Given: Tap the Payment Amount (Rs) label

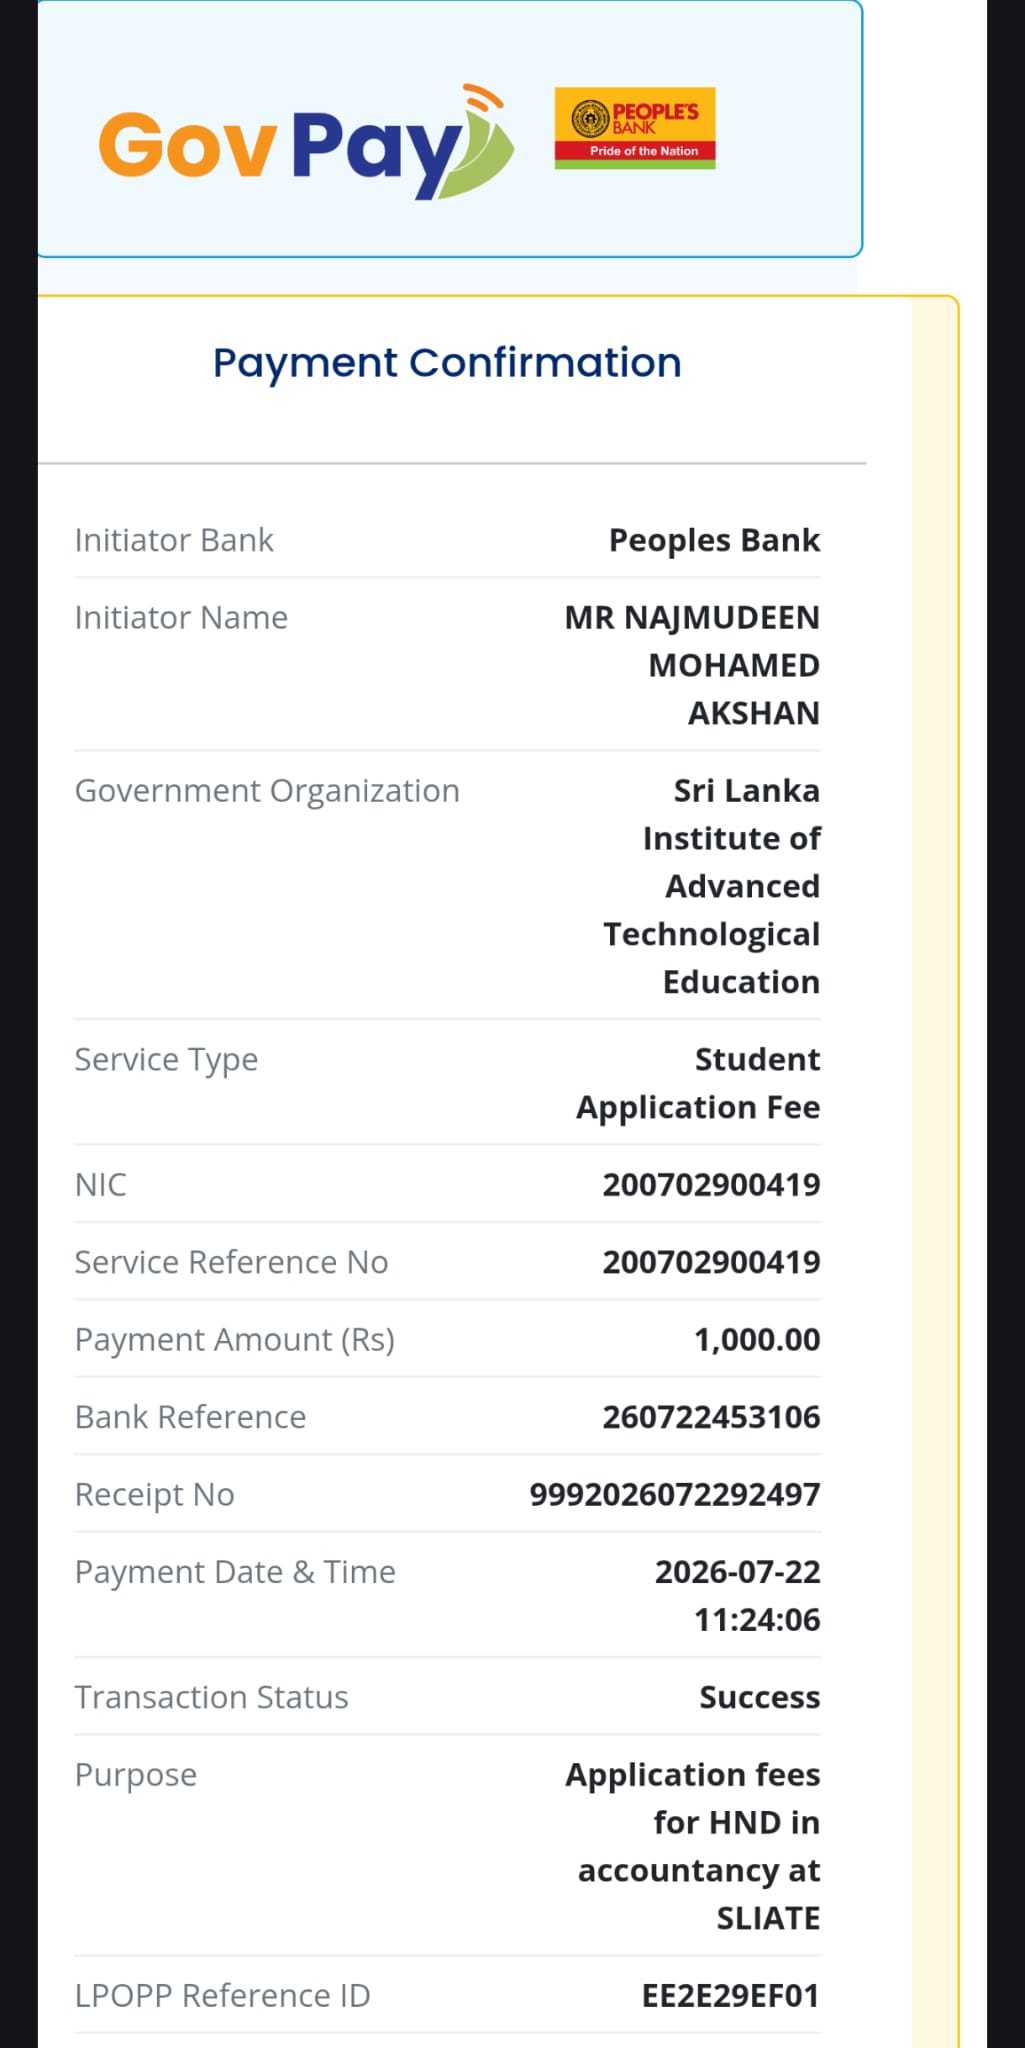Looking at the screenshot, I should click(235, 1340).
